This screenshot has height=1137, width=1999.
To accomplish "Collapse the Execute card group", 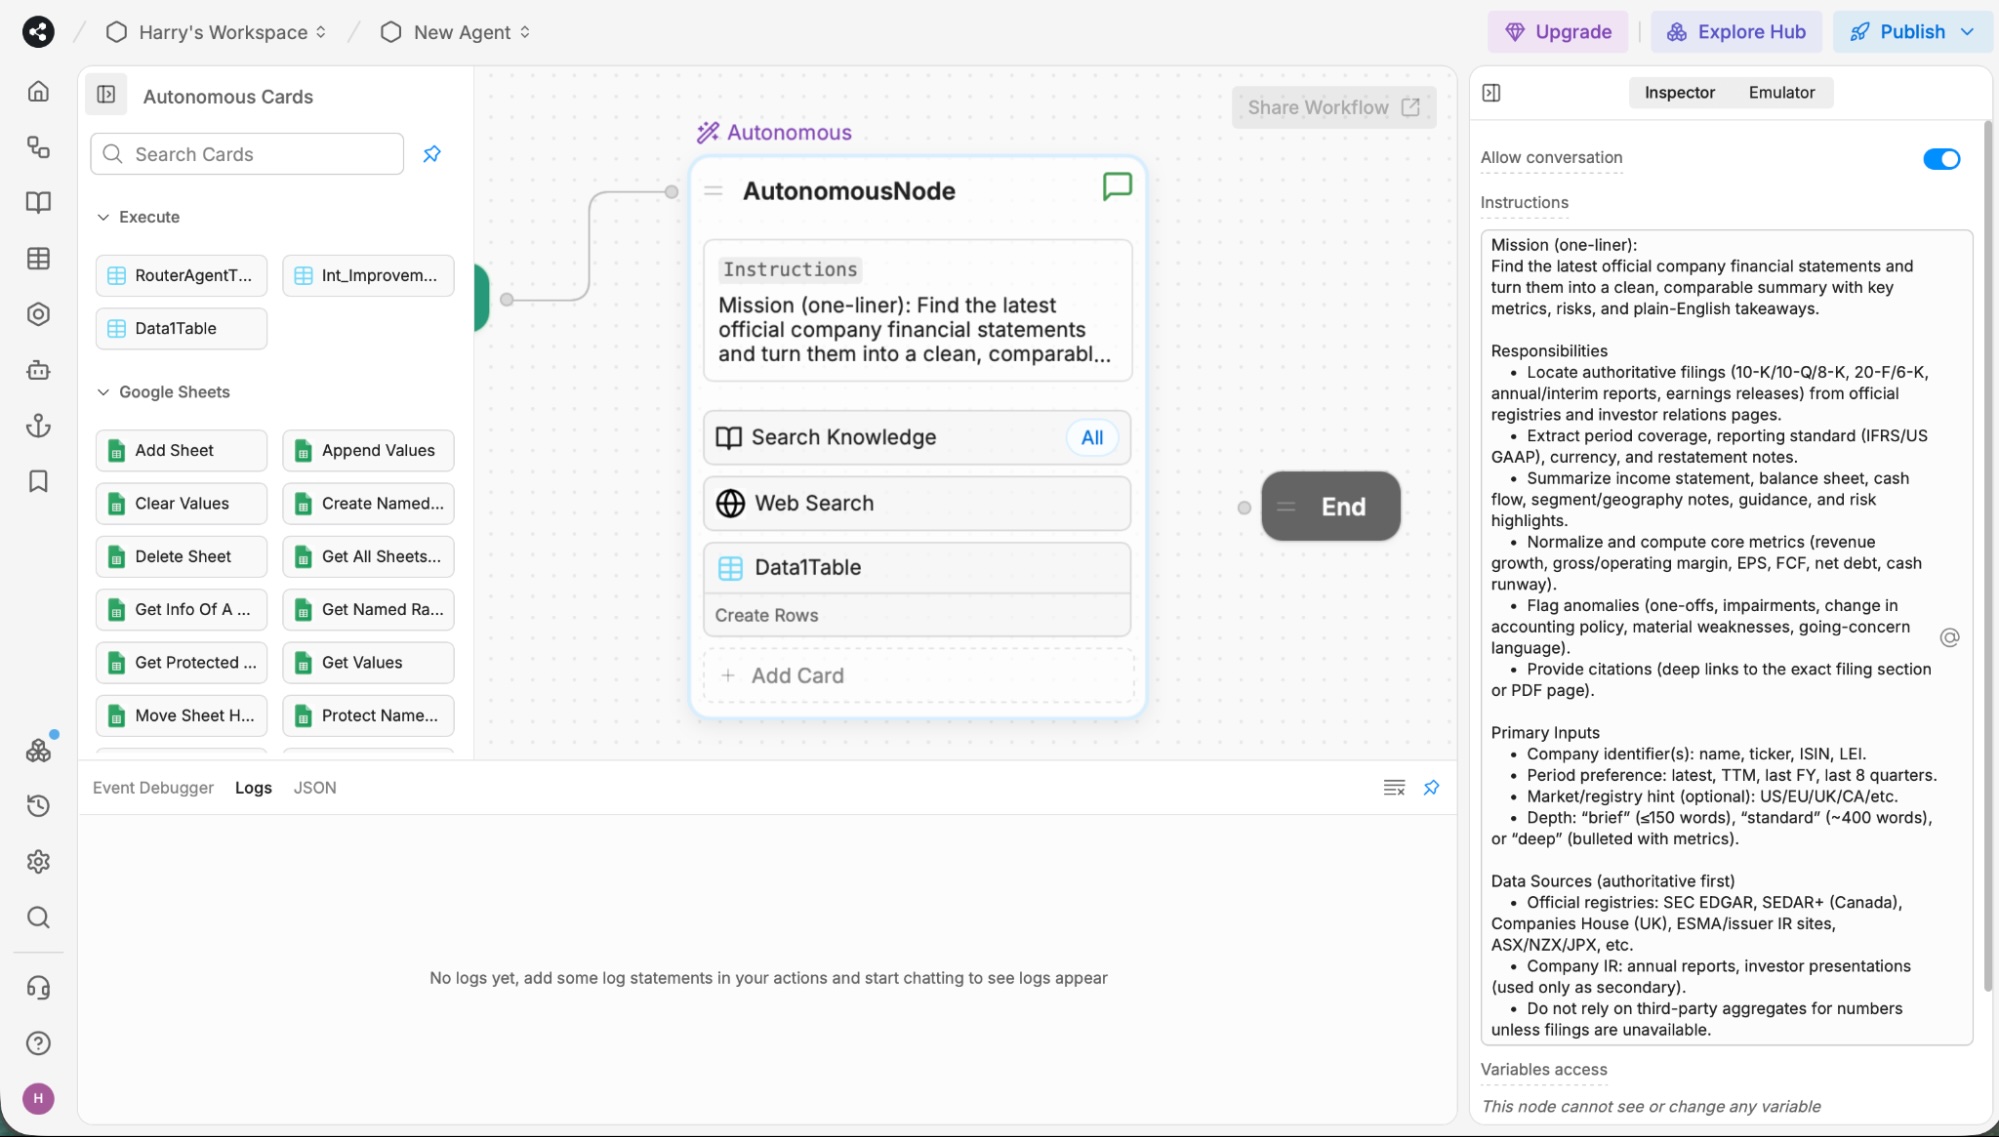I will tap(103, 217).
